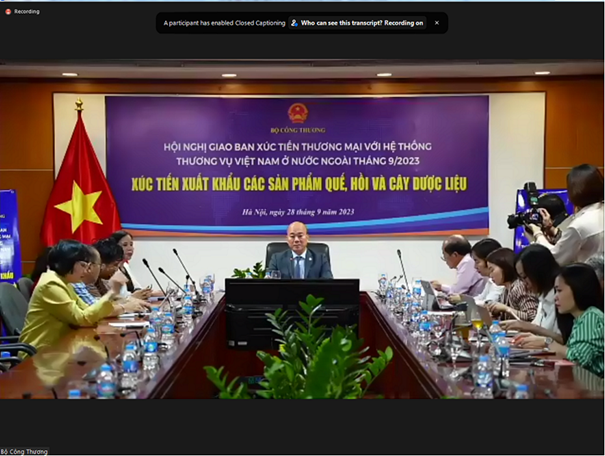The height and width of the screenshot is (456, 605).
Task: Click the black monitor in front of speaker
Action: (292, 313)
